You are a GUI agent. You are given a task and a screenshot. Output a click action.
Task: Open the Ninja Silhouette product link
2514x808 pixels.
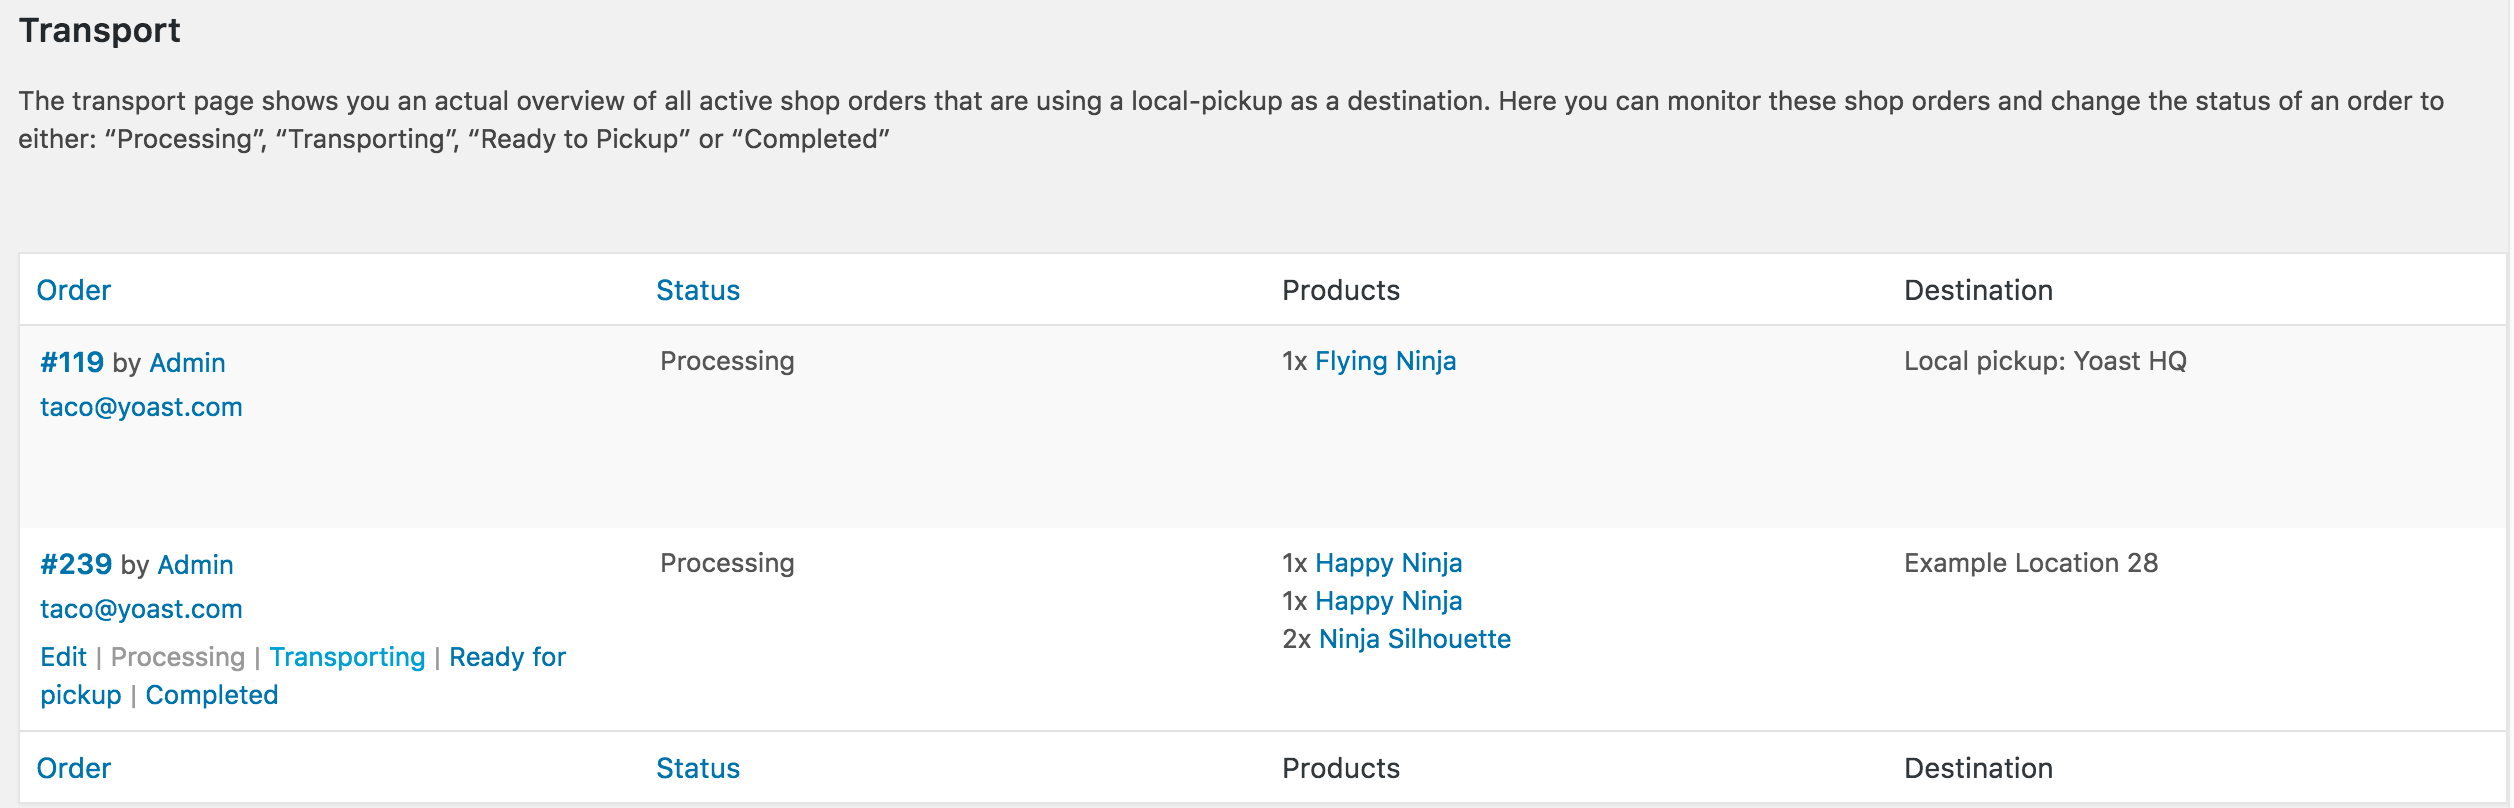1414,639
